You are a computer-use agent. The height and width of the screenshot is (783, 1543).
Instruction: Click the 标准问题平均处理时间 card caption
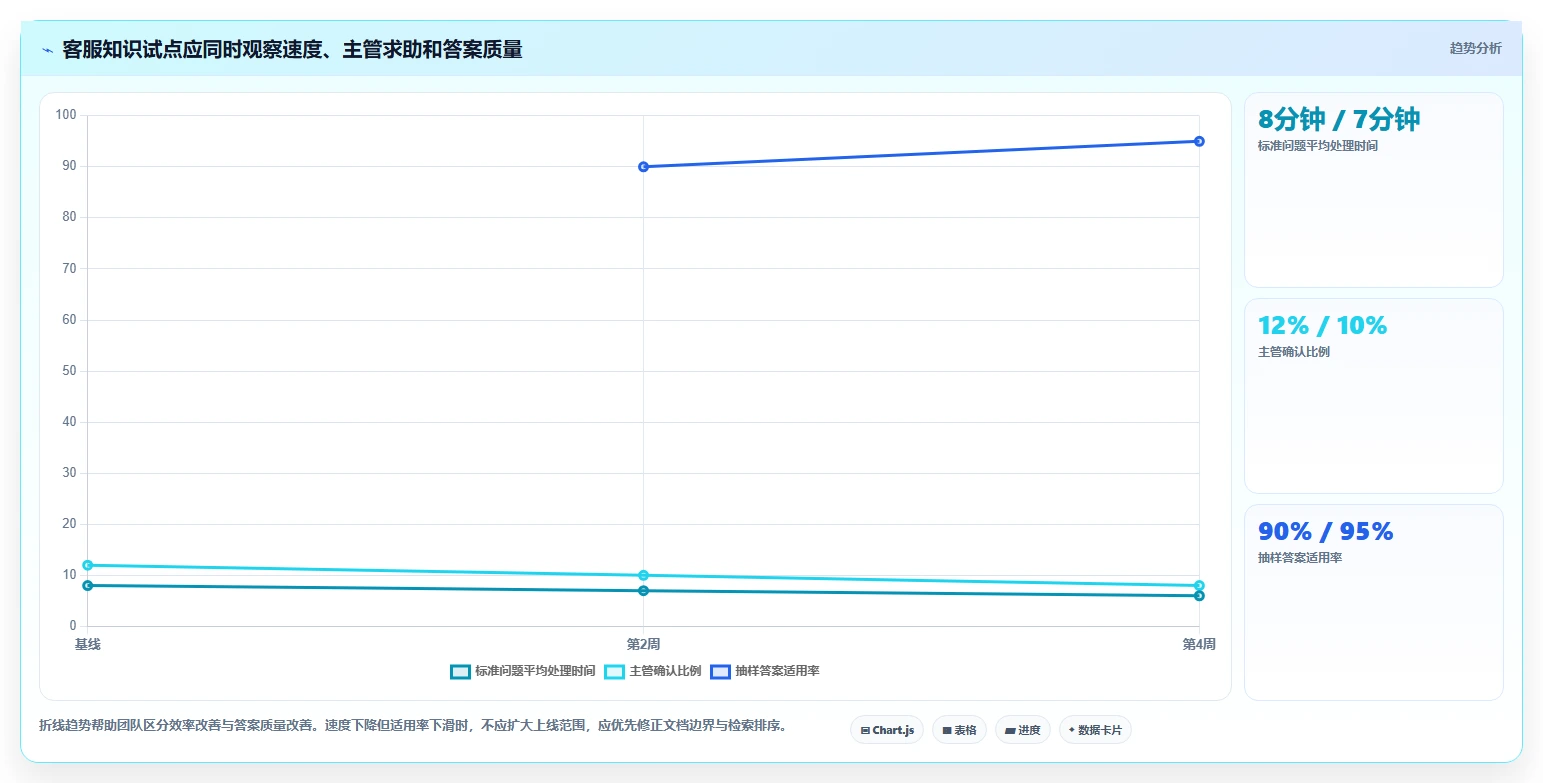coord(1318,146)
